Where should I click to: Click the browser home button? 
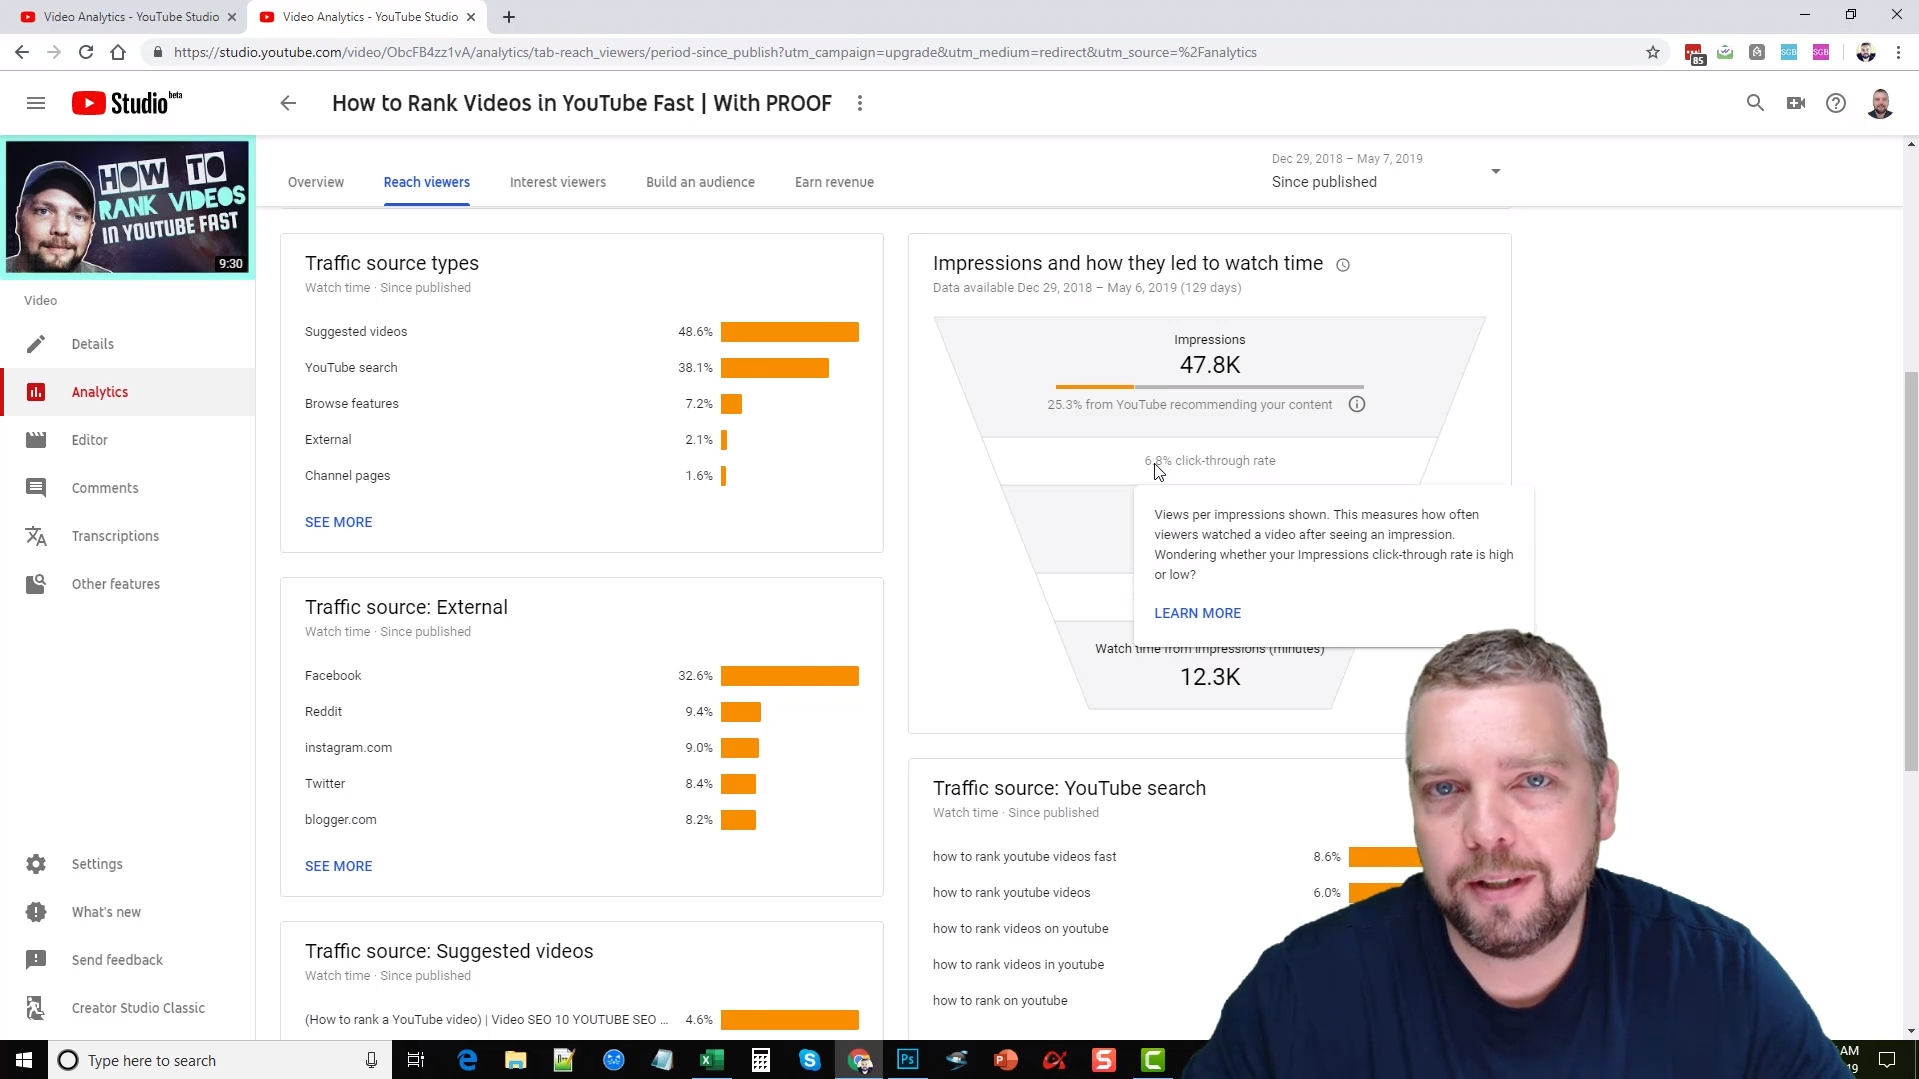pyautogui.click(x=118, y=52)
